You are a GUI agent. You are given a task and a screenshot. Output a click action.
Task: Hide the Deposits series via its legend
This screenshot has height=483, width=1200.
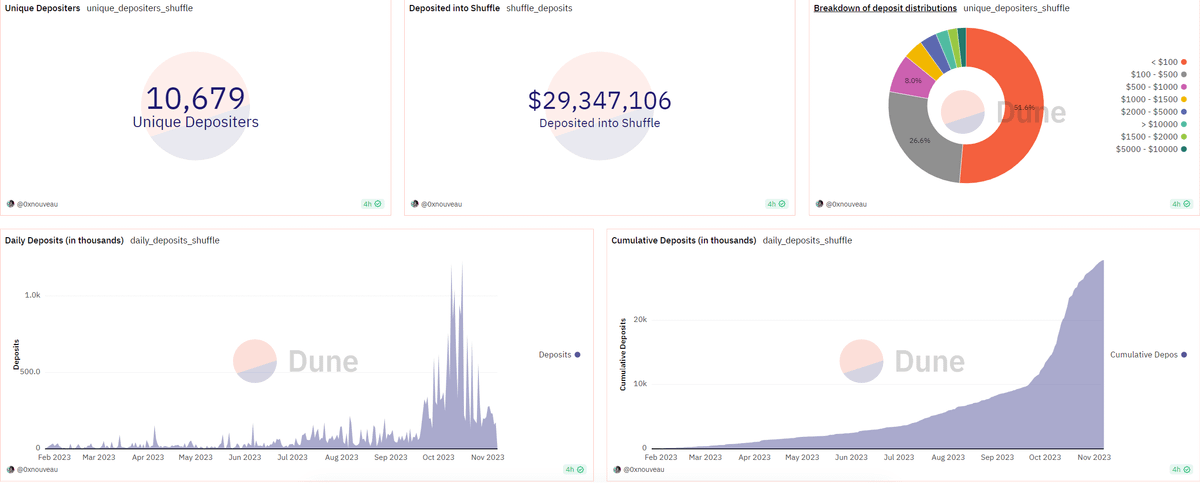[559, 355]
